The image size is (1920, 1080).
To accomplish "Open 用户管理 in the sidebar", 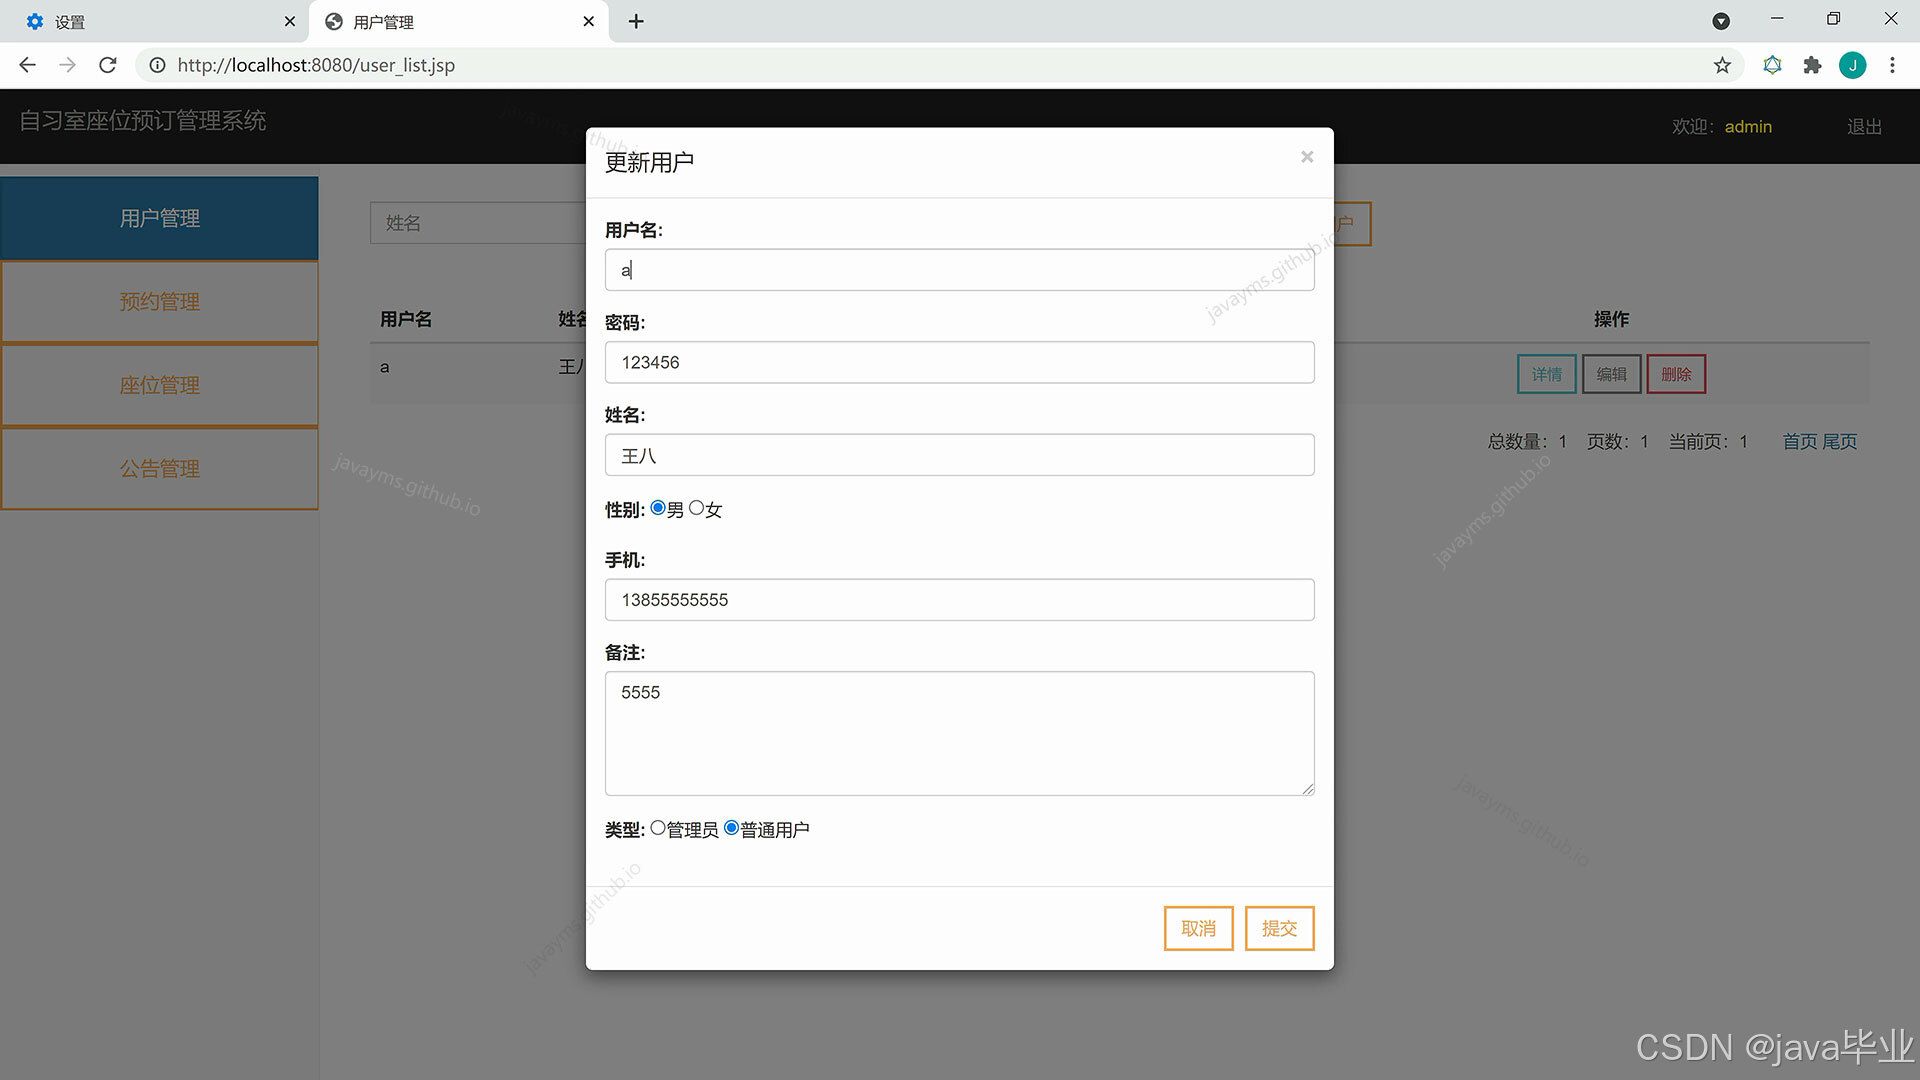I will pos(160,218).
